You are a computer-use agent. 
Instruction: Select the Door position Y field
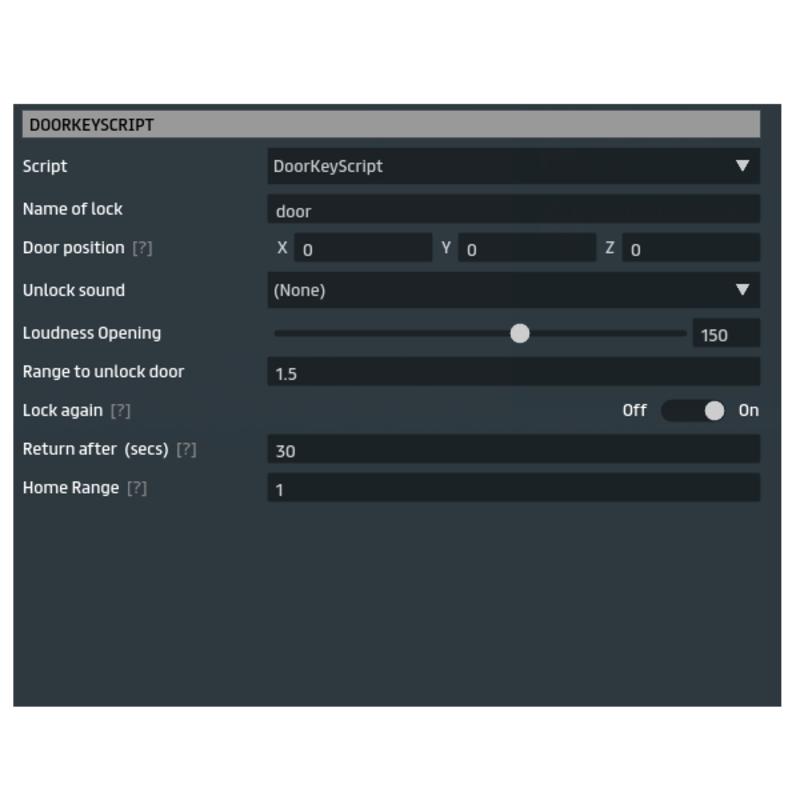(527, 249)
